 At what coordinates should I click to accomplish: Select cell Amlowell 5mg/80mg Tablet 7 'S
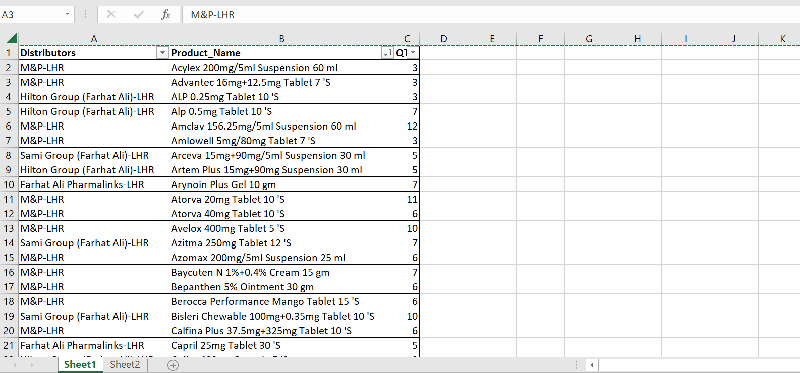[x=282, y=140]
